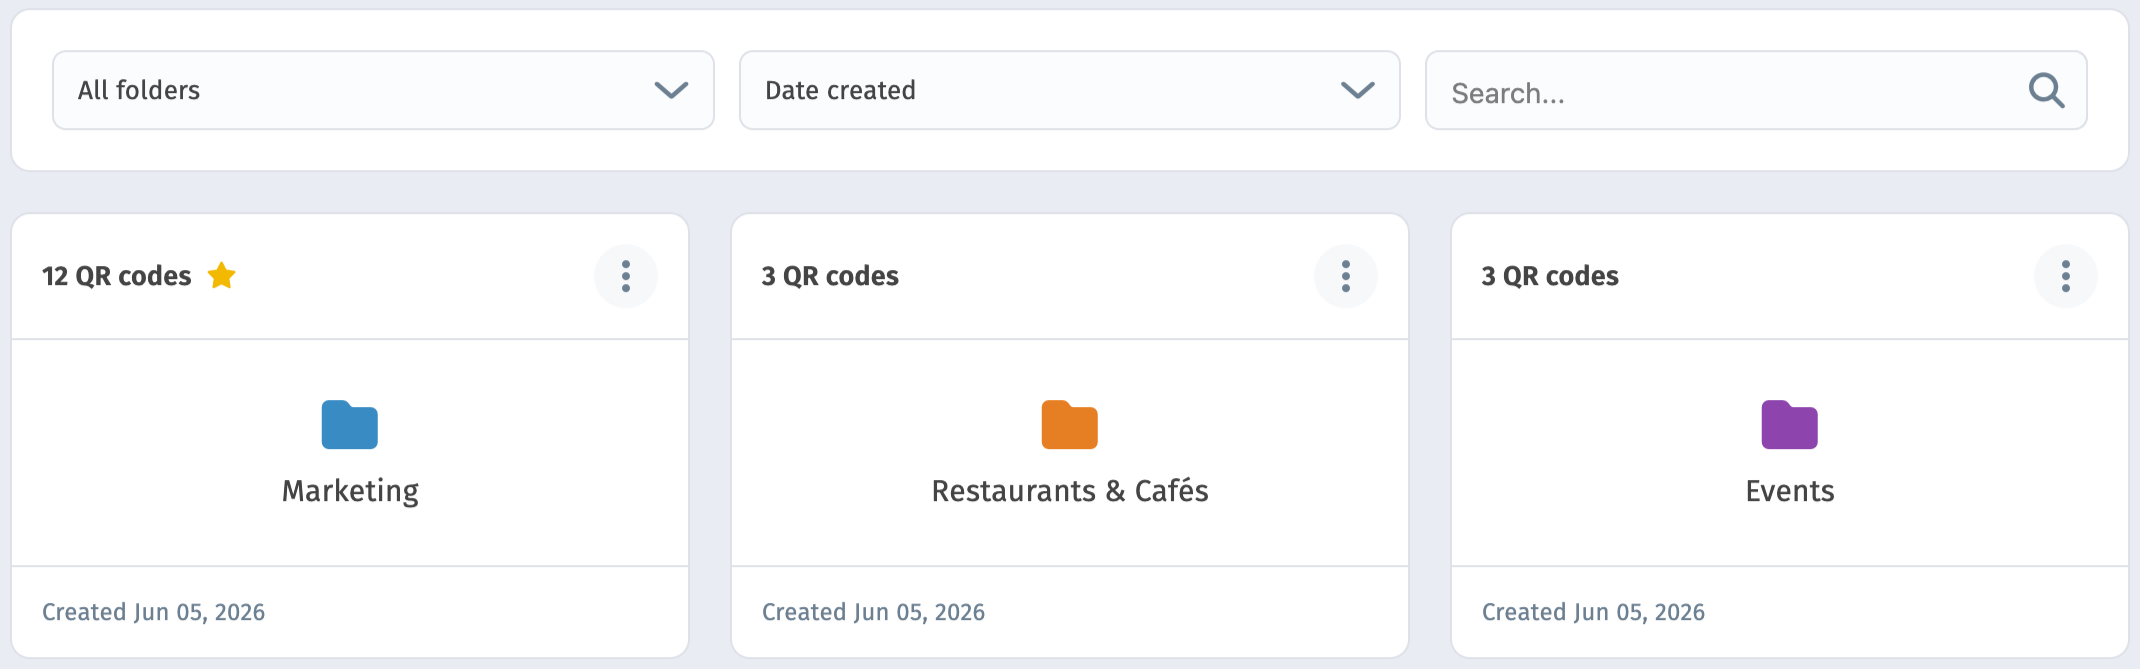Click the blue Marketing folder icon
Screen dimensions: 2140x669
(350, 425)
